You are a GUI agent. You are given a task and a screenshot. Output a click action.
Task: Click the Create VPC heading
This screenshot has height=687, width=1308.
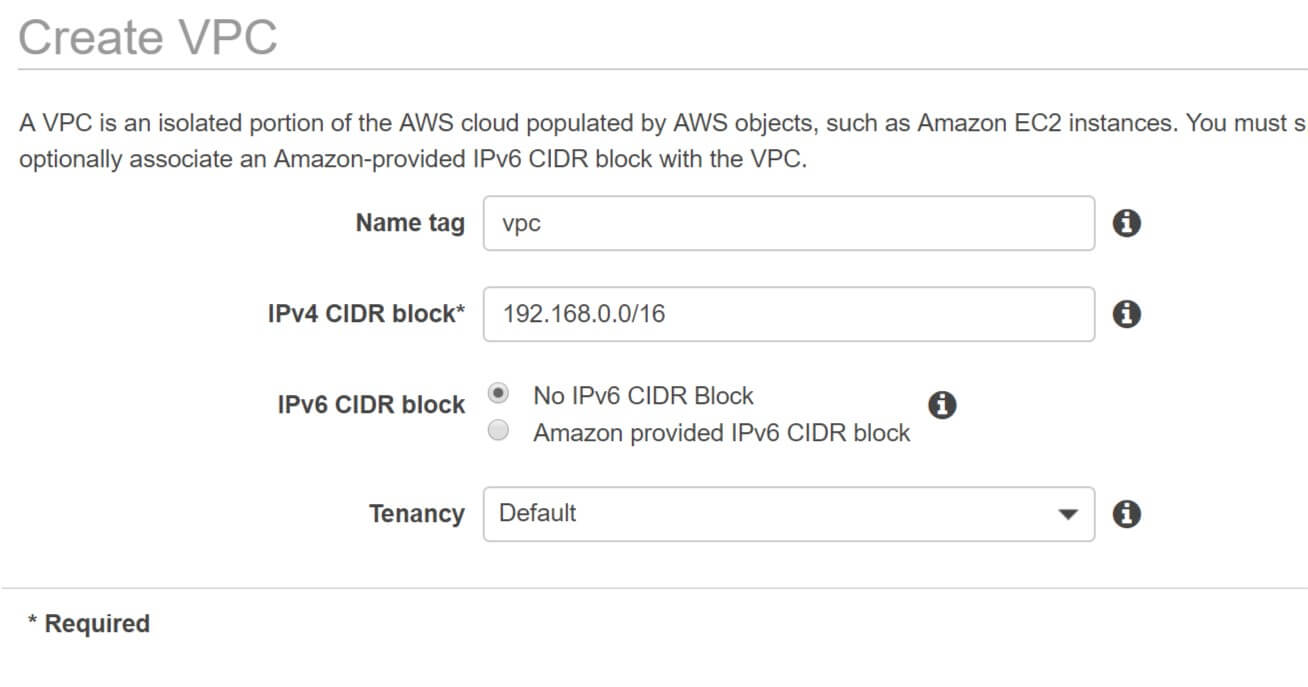click(148, 38)
